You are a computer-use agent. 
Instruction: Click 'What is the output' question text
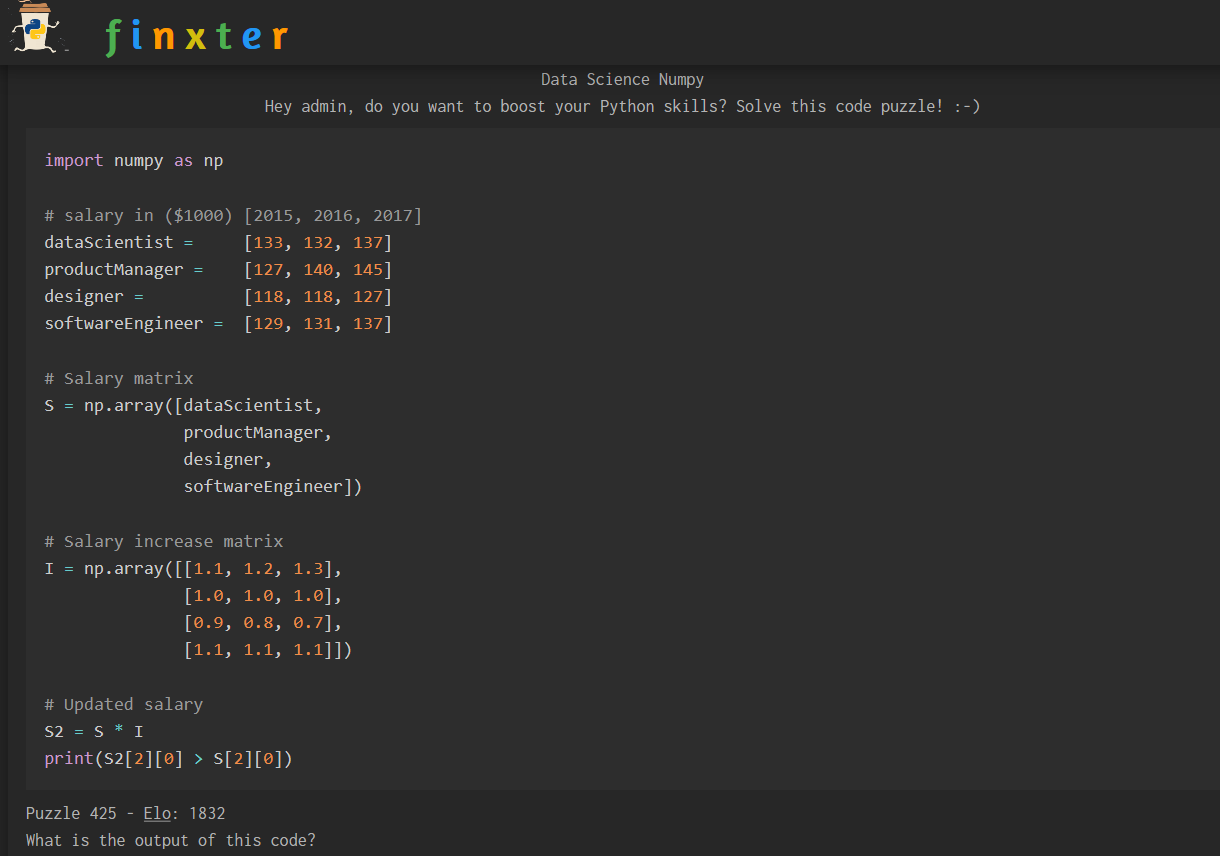coord(170,840)
